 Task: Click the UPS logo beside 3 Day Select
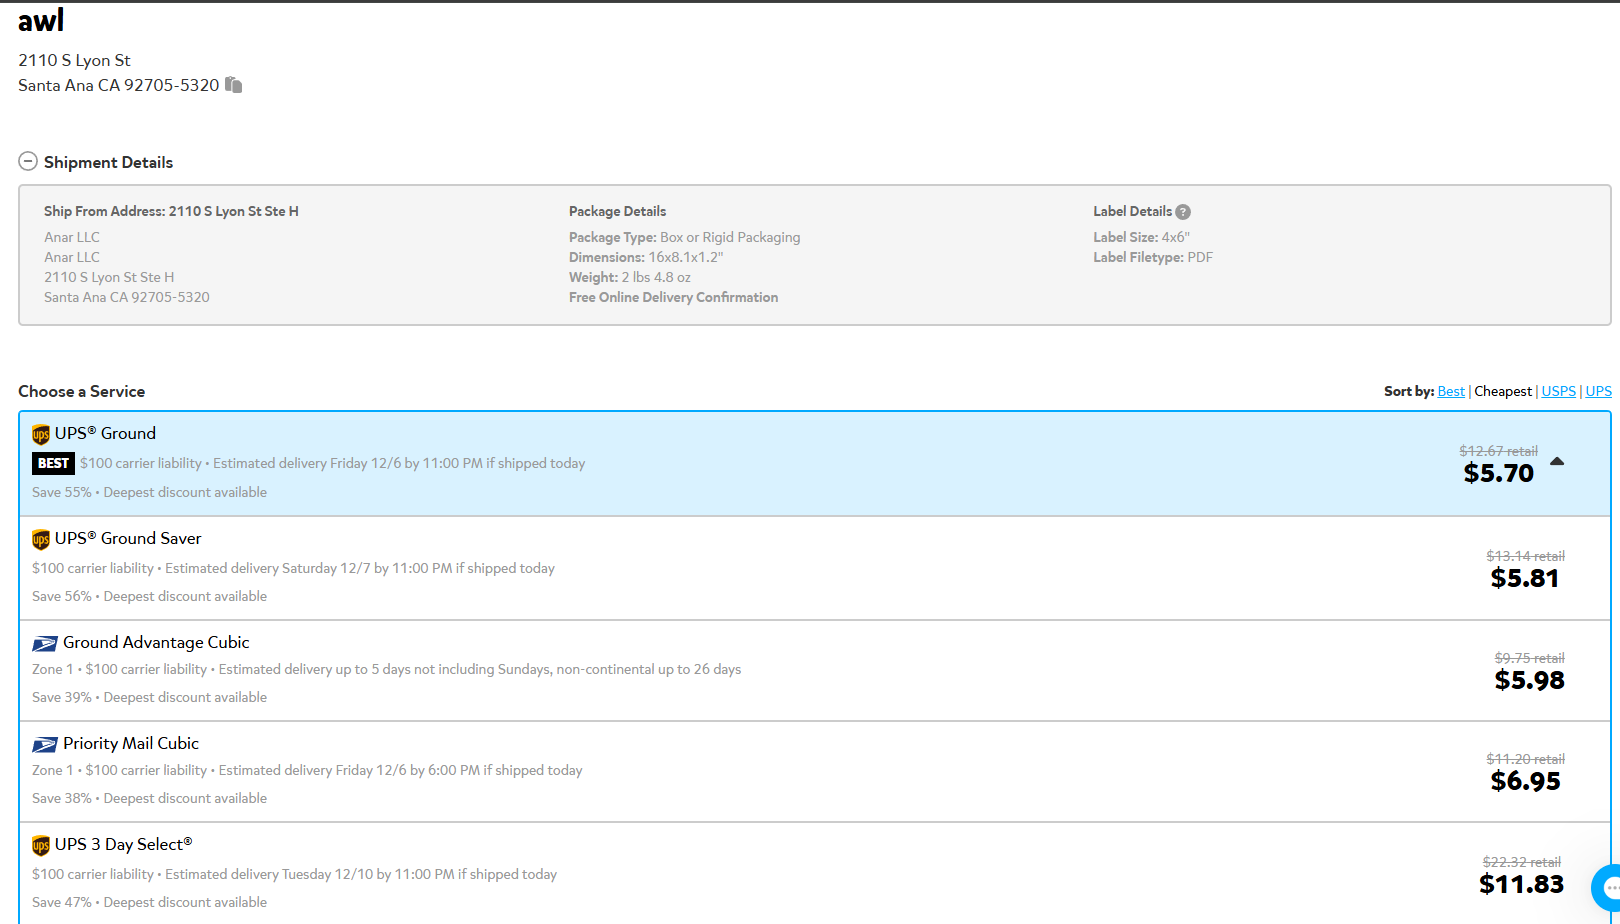(41, 845)
